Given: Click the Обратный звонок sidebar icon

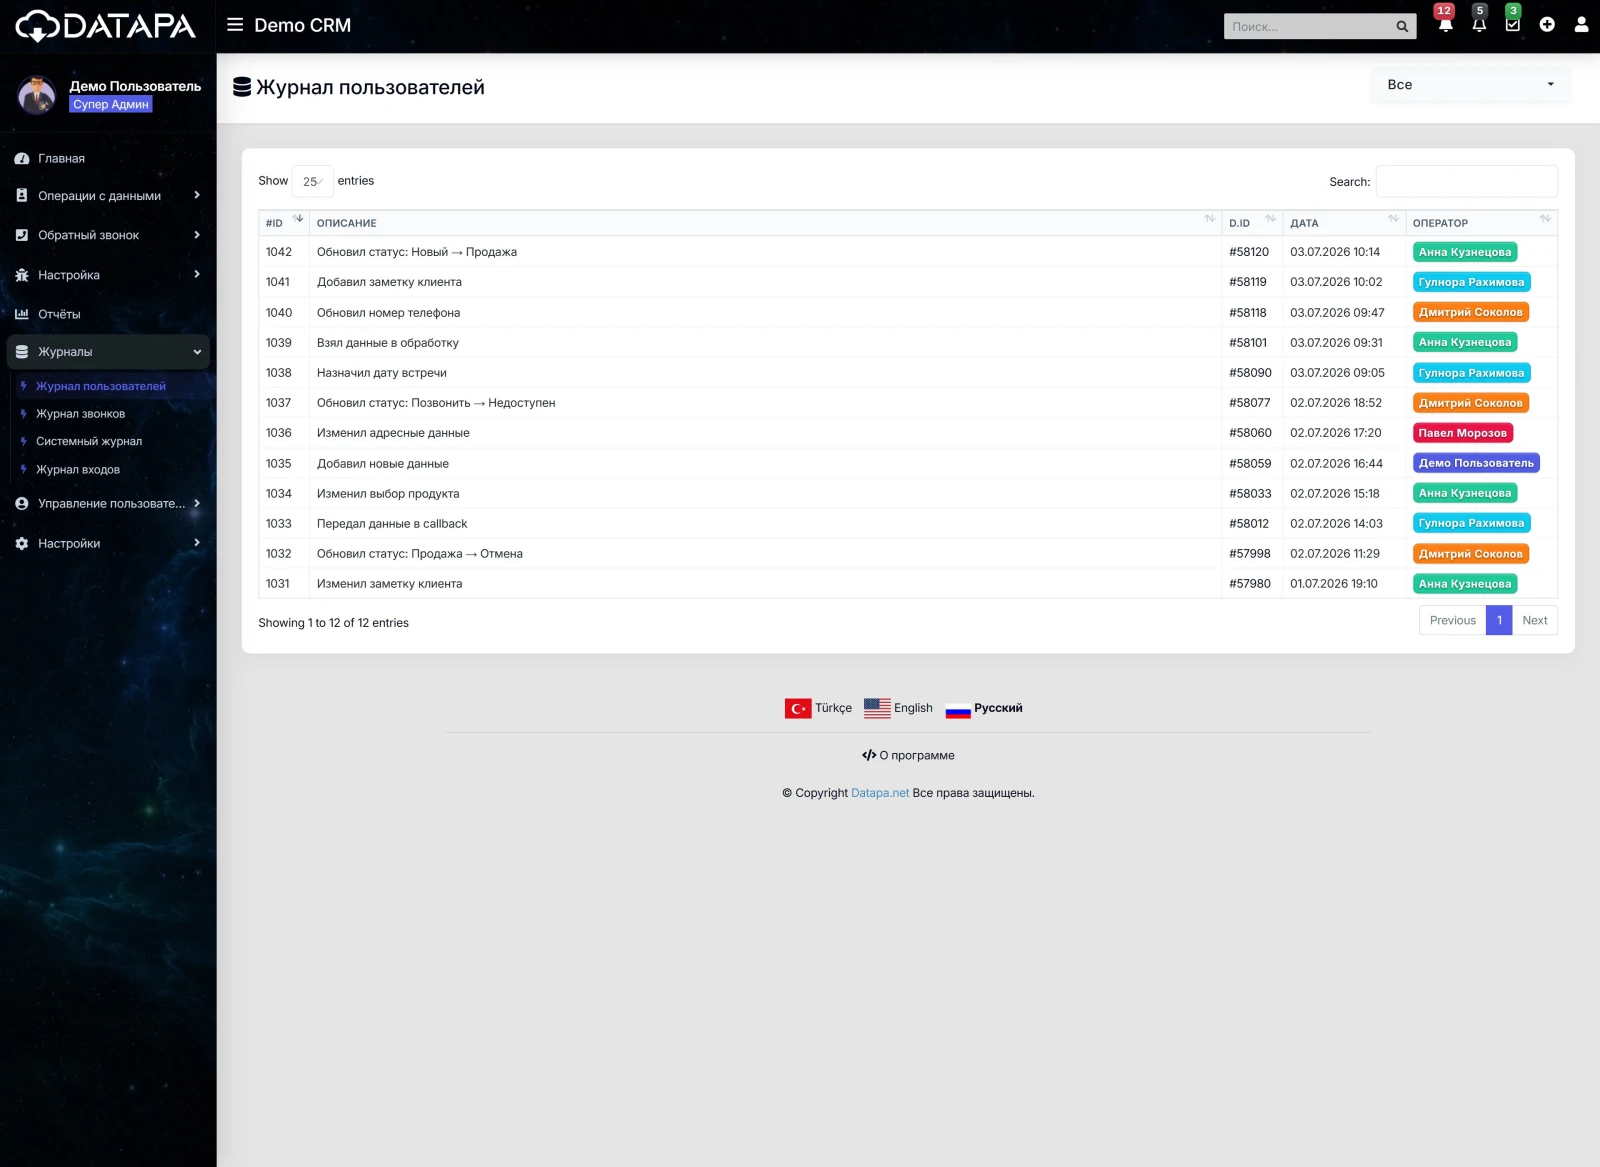Looking at the screenshot, I should [x=22, y=235].
